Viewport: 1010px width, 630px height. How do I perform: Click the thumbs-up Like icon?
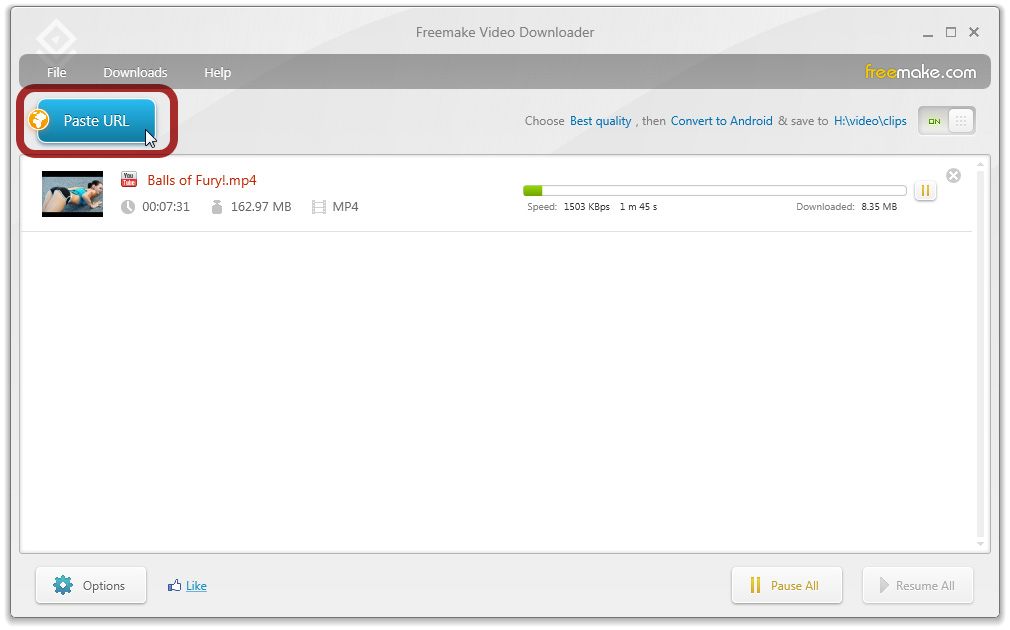point(175,586)
